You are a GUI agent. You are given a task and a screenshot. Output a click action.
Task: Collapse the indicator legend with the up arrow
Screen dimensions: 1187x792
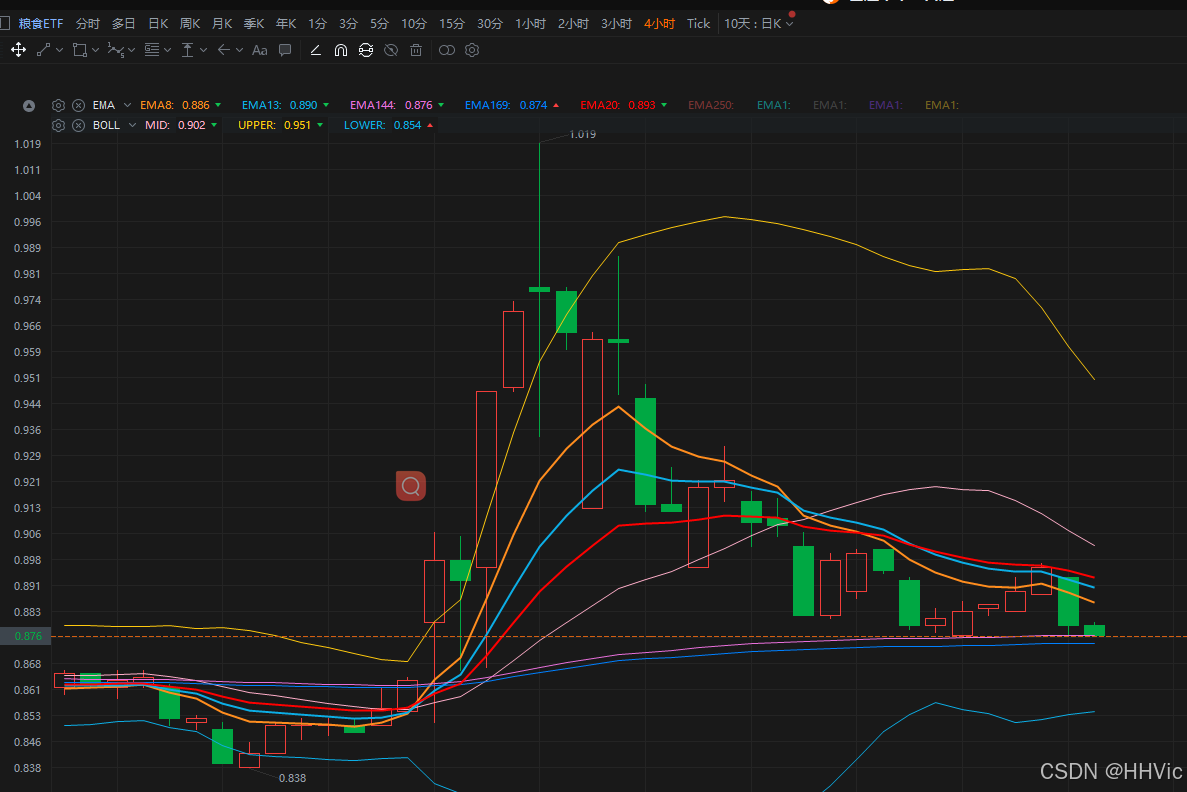coord(29,105)
